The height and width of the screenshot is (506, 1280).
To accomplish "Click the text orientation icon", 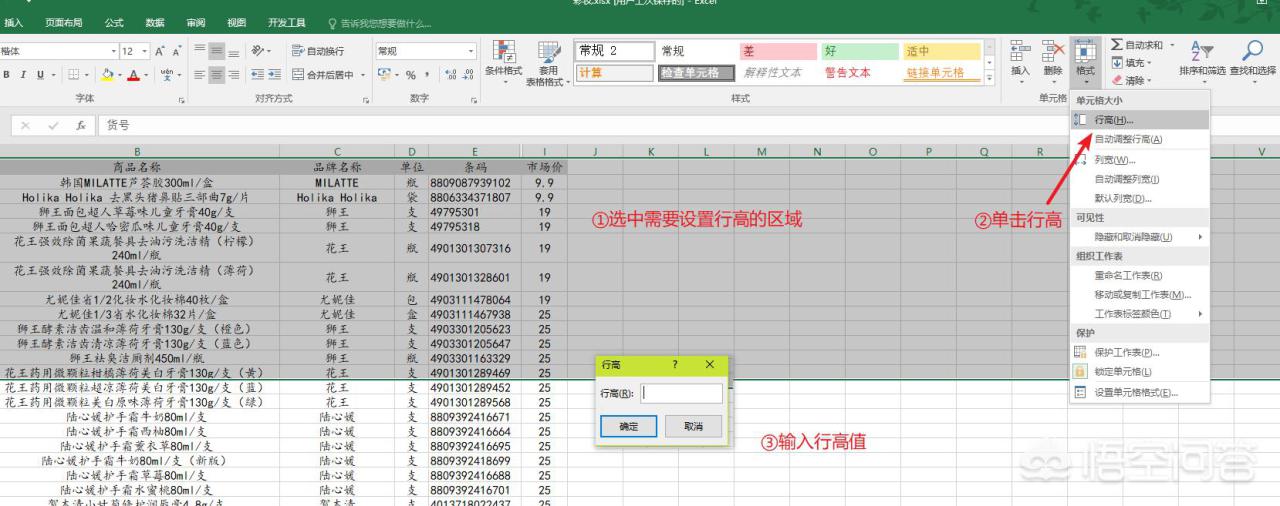I will (258, 51).
